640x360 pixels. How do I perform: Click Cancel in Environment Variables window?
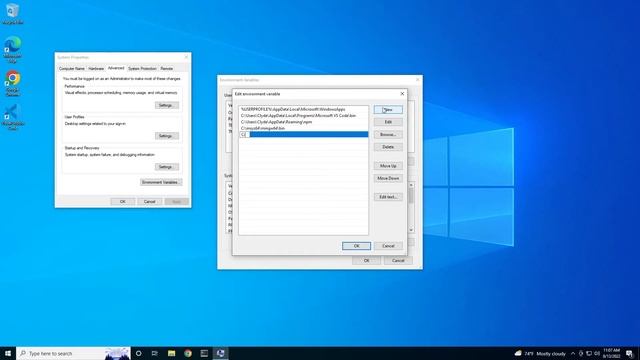pos(398,260)
